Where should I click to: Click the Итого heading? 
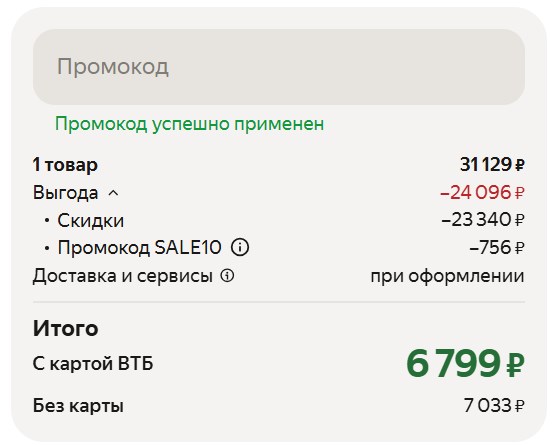65,328
